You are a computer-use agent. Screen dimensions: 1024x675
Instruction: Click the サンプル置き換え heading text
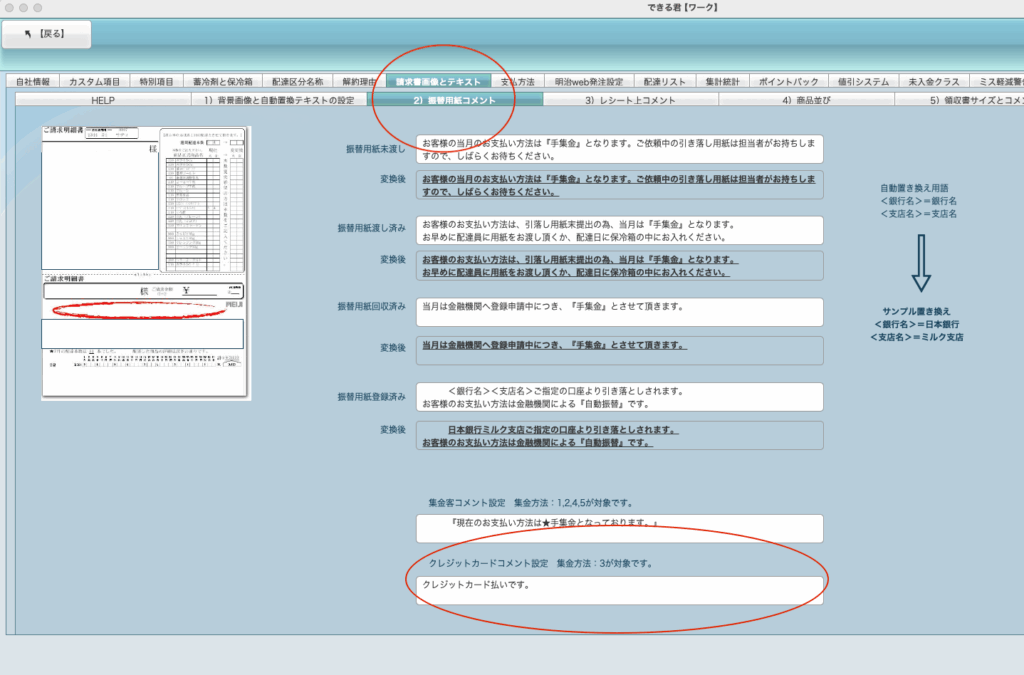point(916,311)
